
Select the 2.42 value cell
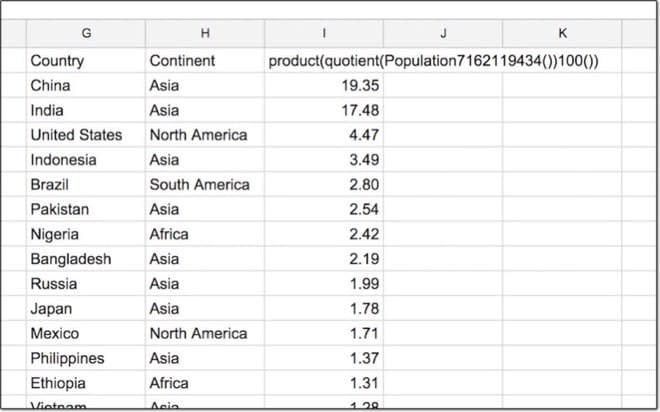[324, 234]
